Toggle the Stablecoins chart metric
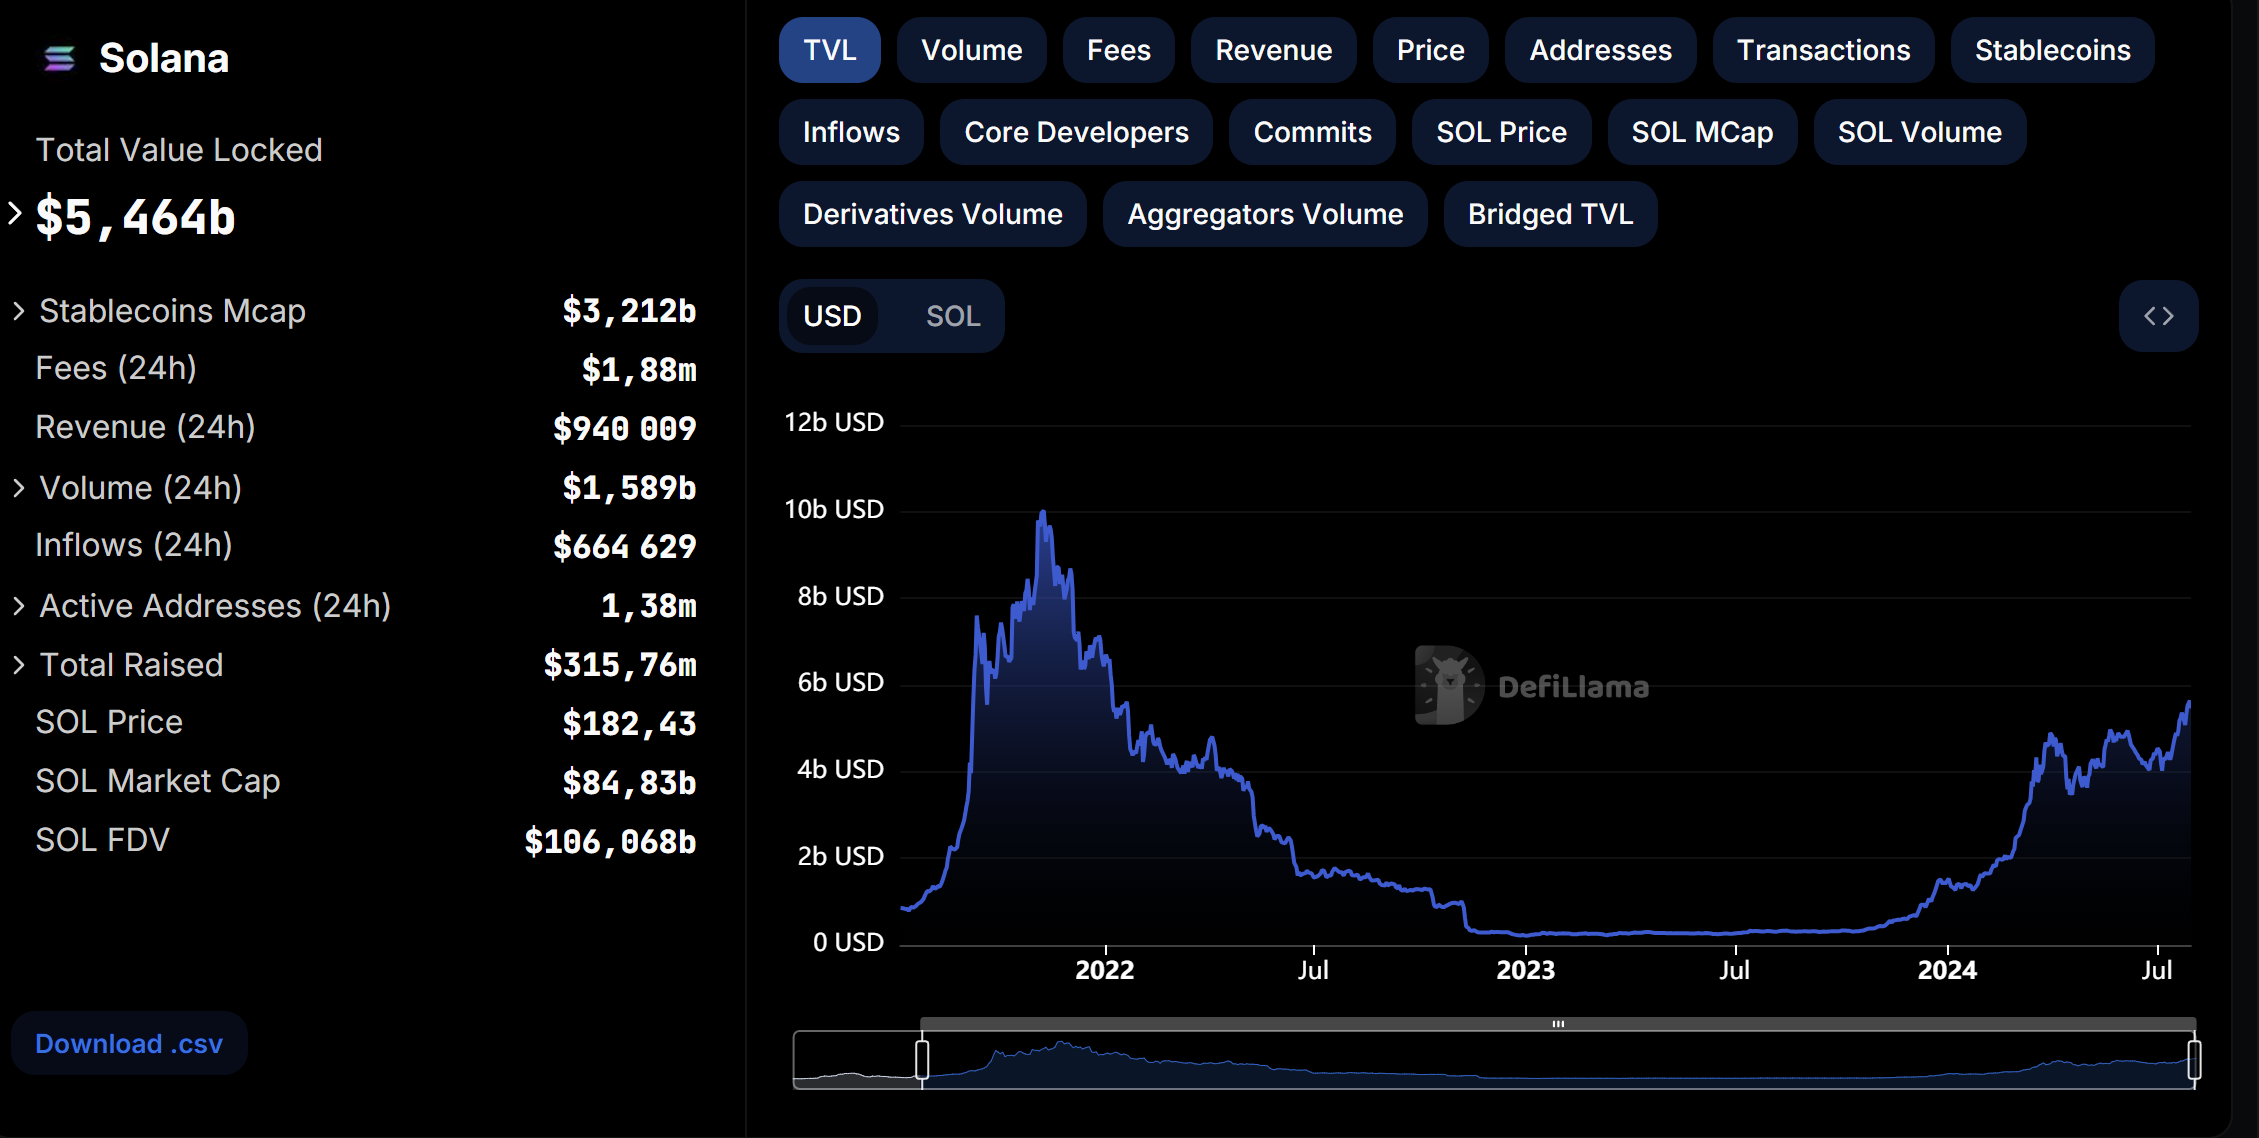 coord(2053,50)
